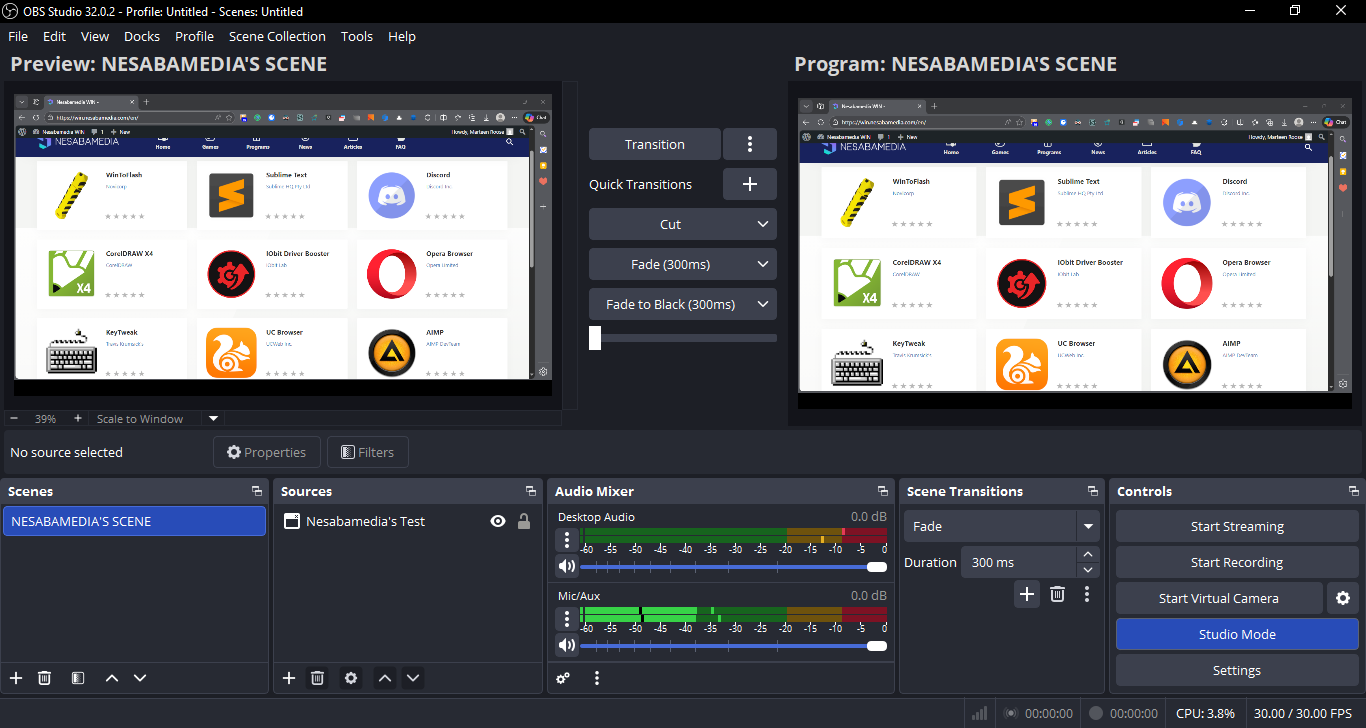The height and width of the screenshot is (728, 1366).
Task: Click the Start Streaming button
Action: (x=1236, y=526)
